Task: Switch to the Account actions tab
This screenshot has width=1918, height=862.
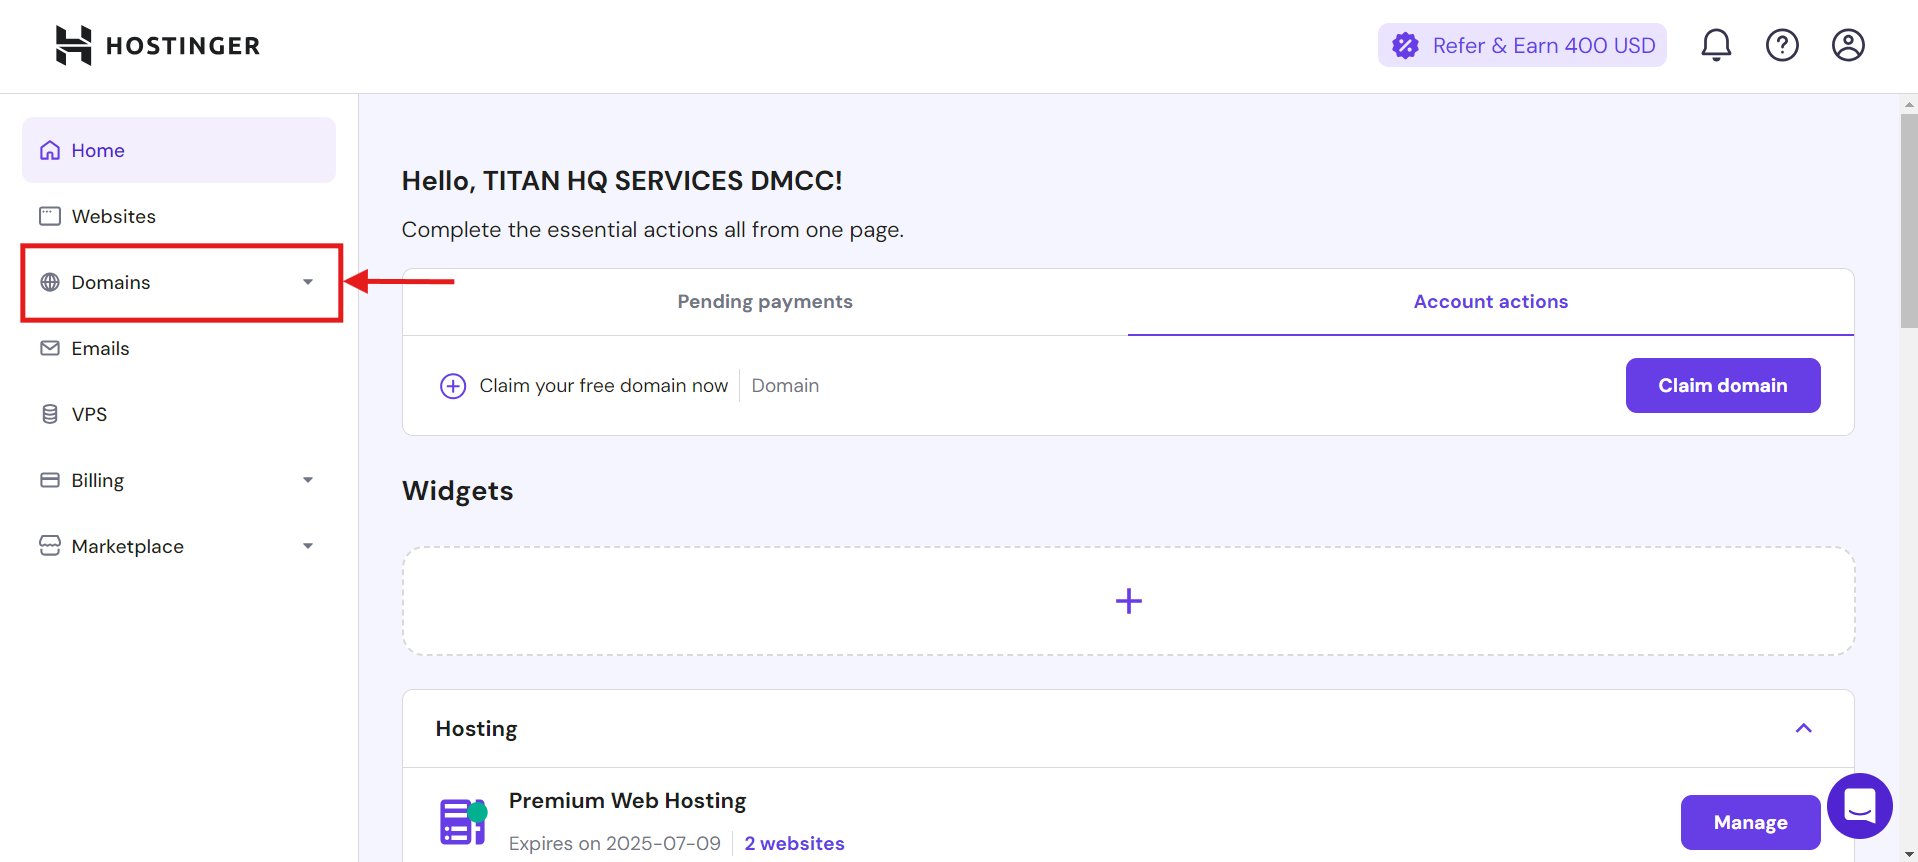Action: (1491, 302)
